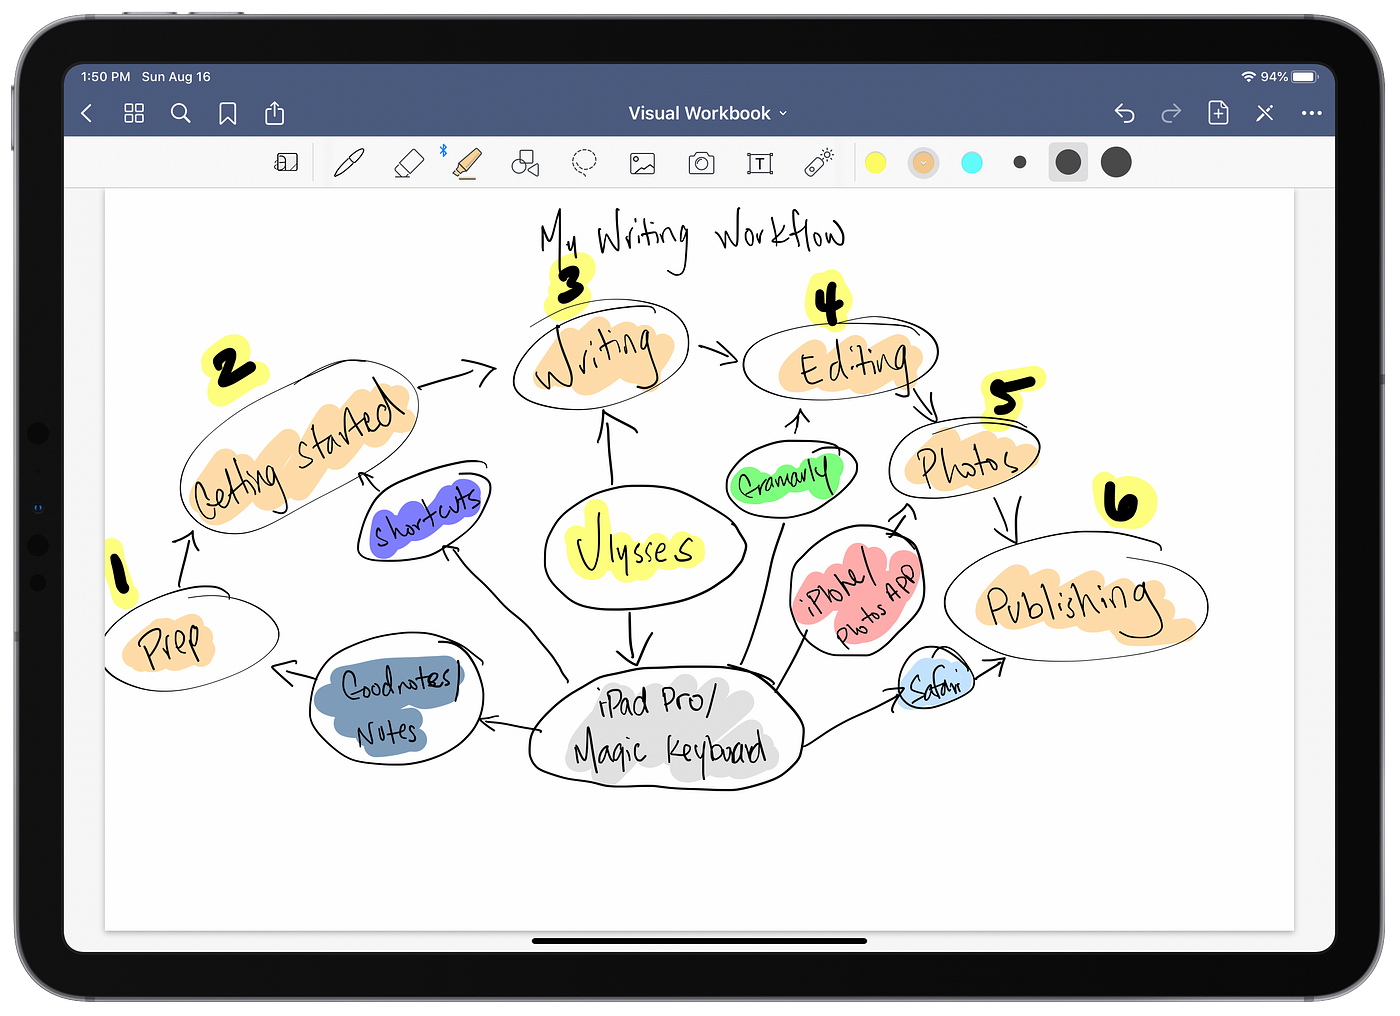The height and width of the screenshot is (1016, 1400).
Task: Go back with the back chevron
Action: coord(87,114)
